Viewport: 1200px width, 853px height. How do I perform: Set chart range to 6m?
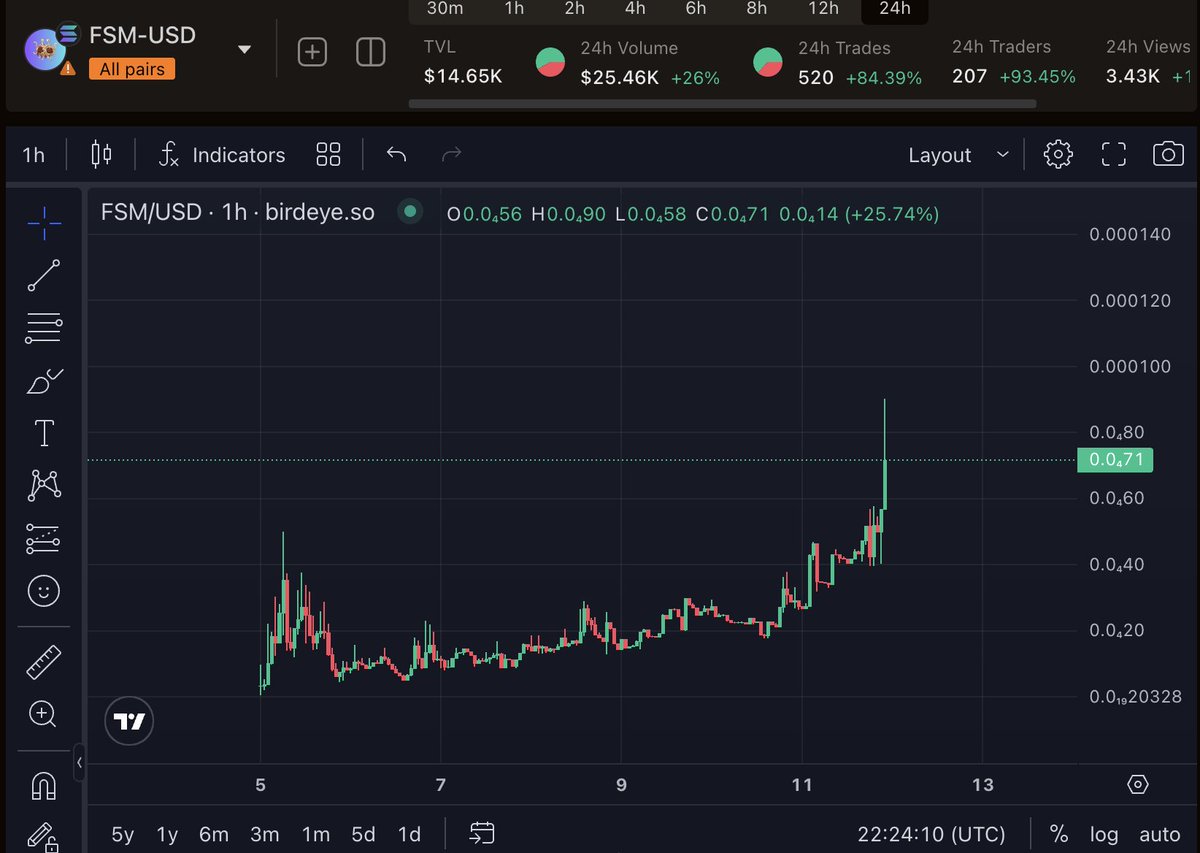[x=214, y=834]
